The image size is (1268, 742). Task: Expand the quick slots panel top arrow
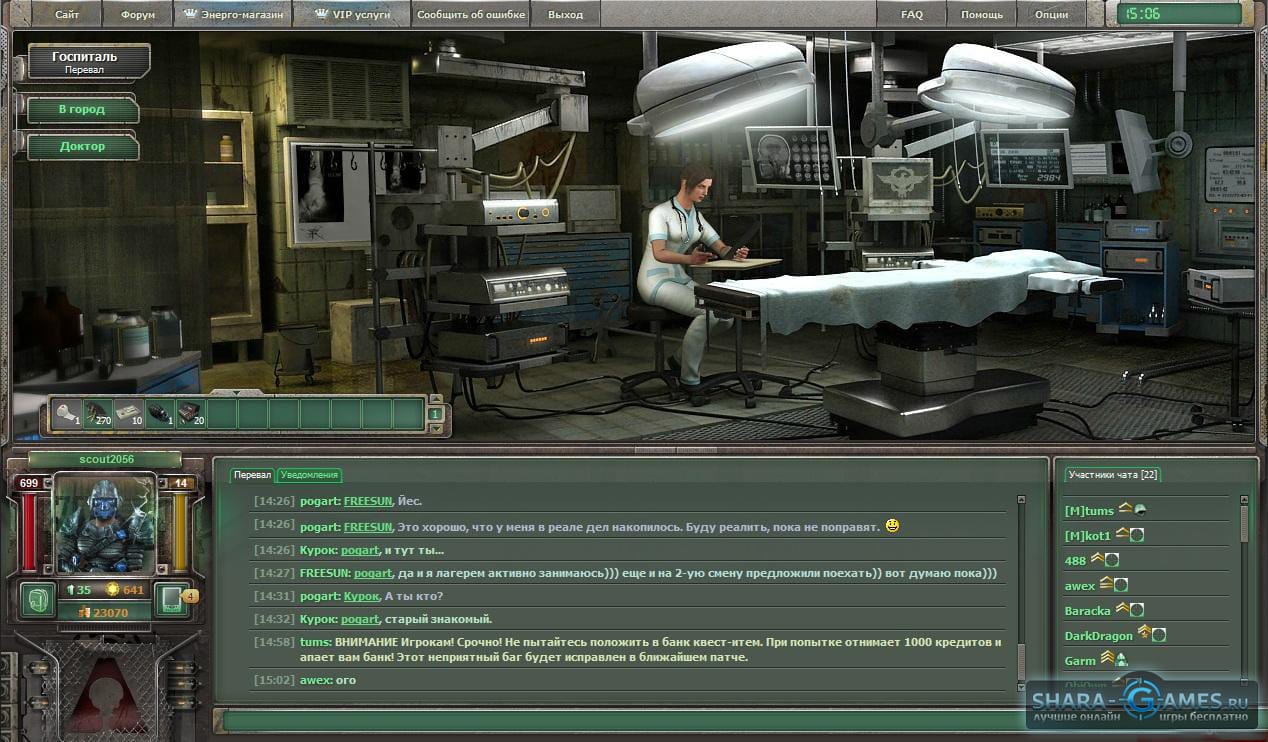coord(236,392)
